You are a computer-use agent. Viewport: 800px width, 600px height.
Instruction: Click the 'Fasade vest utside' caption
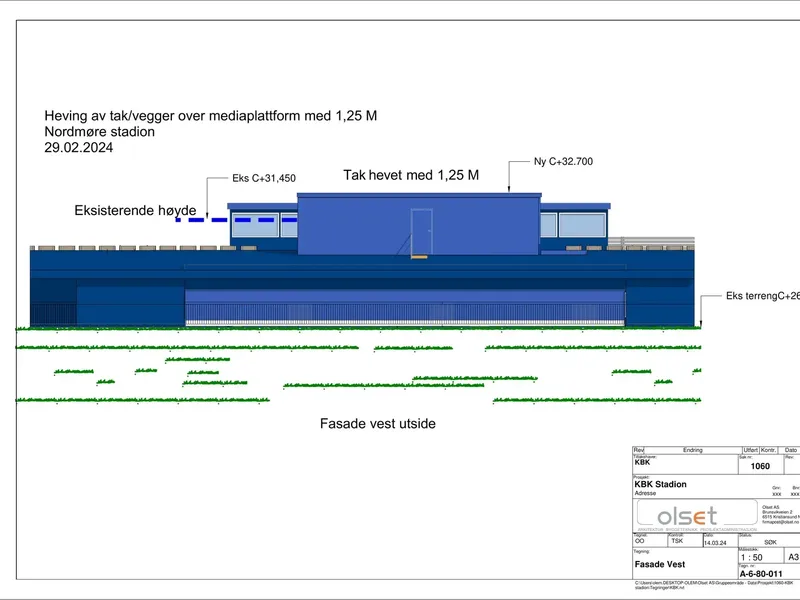coord(378,423)
